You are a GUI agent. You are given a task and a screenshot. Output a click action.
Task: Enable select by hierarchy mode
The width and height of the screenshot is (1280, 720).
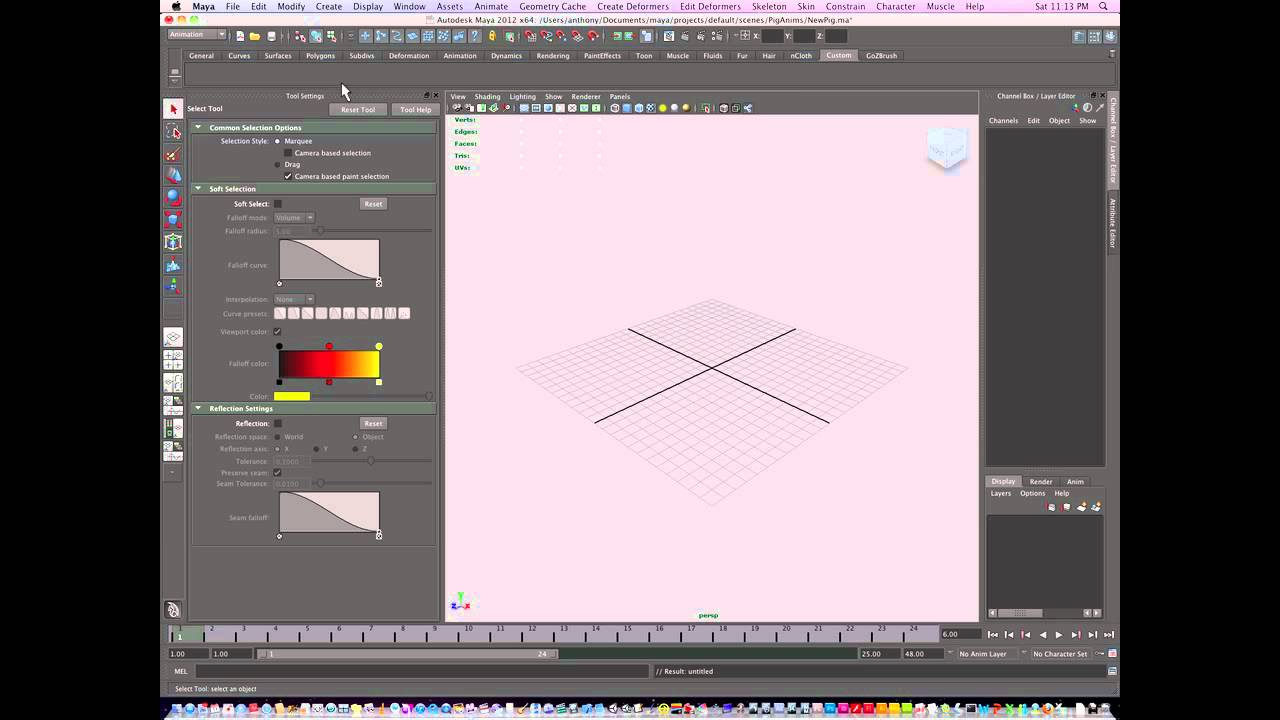300,36
